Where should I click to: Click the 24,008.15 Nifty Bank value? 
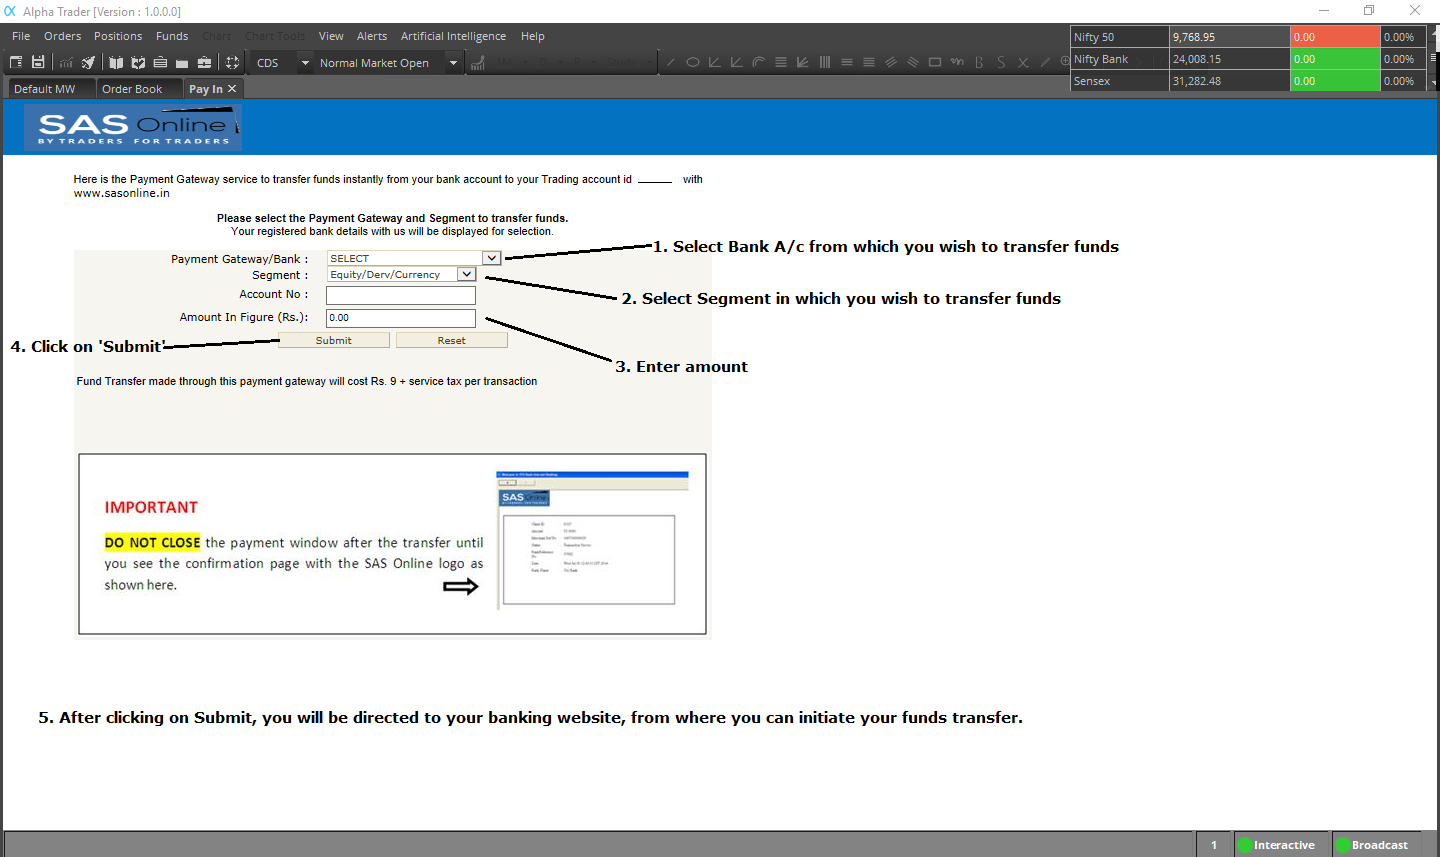pyautogui.click(x=1197, y=59)
